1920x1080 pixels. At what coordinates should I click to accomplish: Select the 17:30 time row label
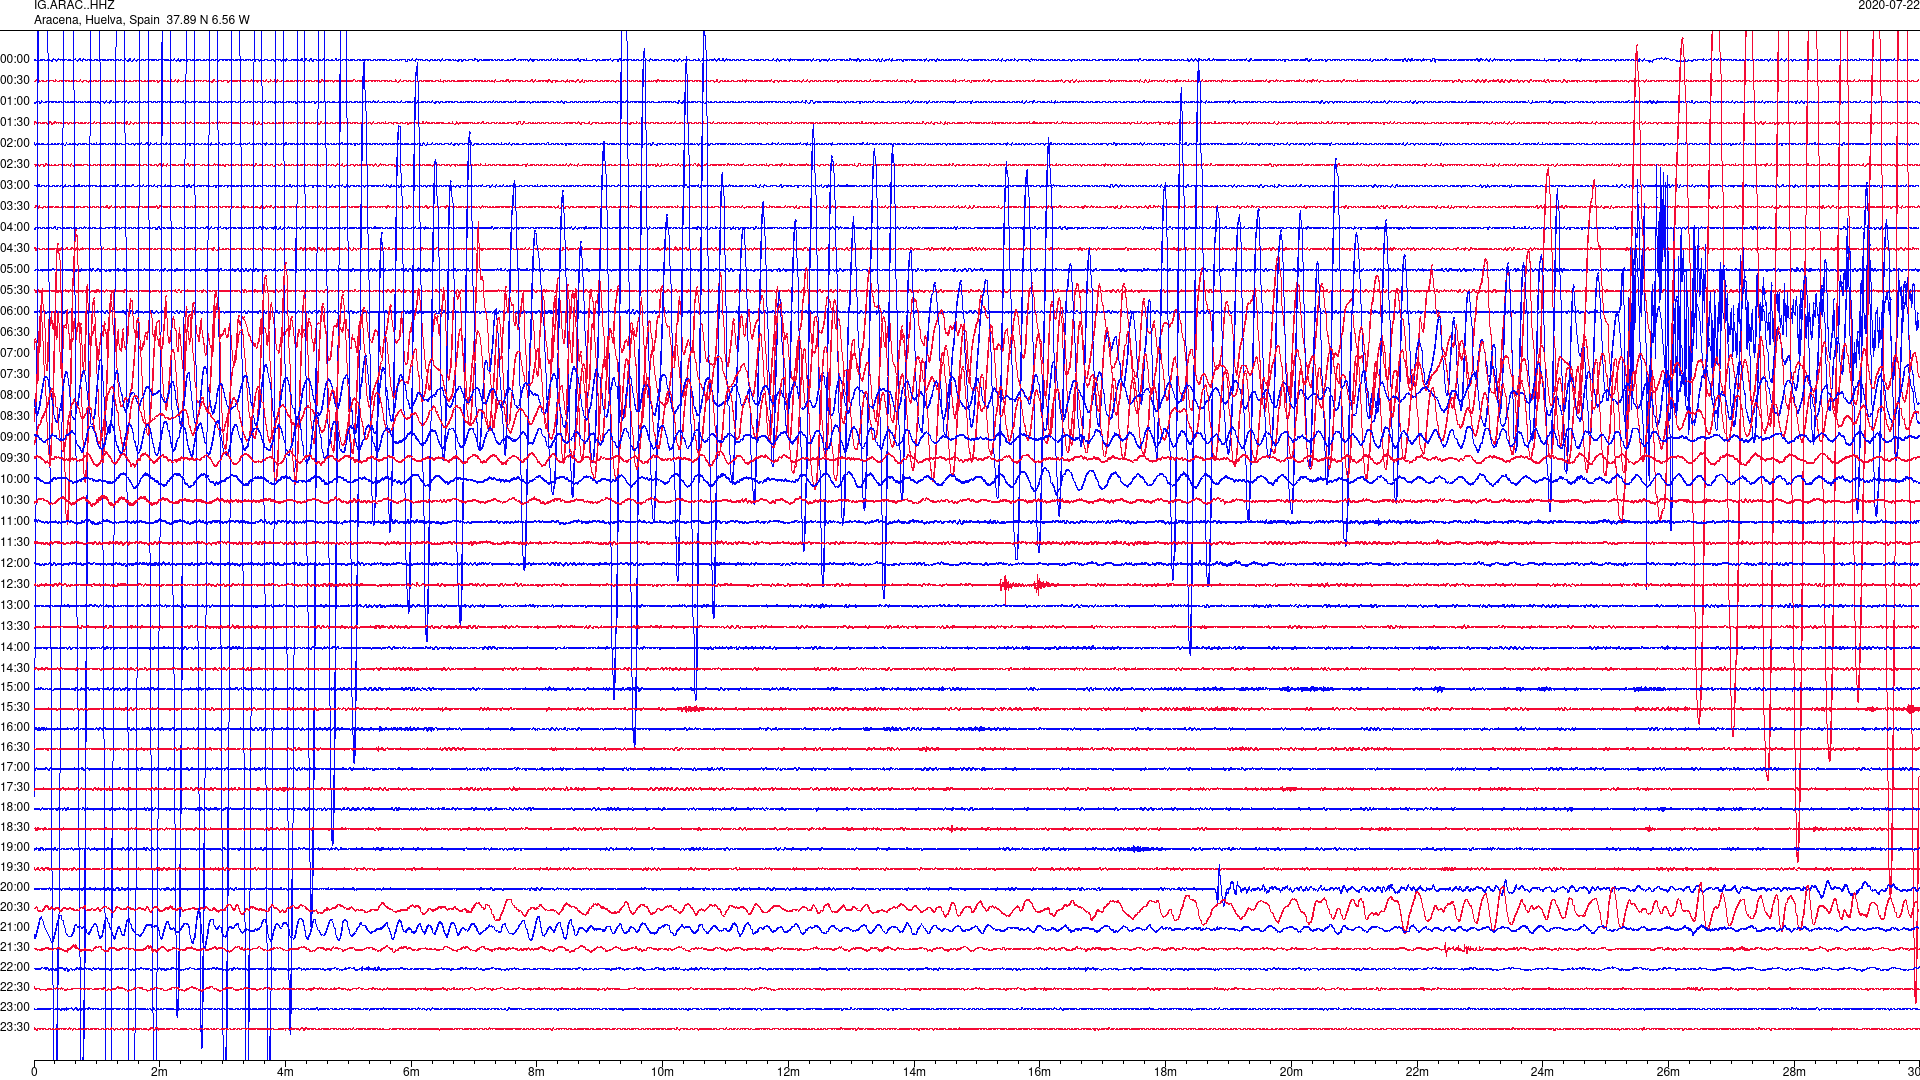pos(15,788)
